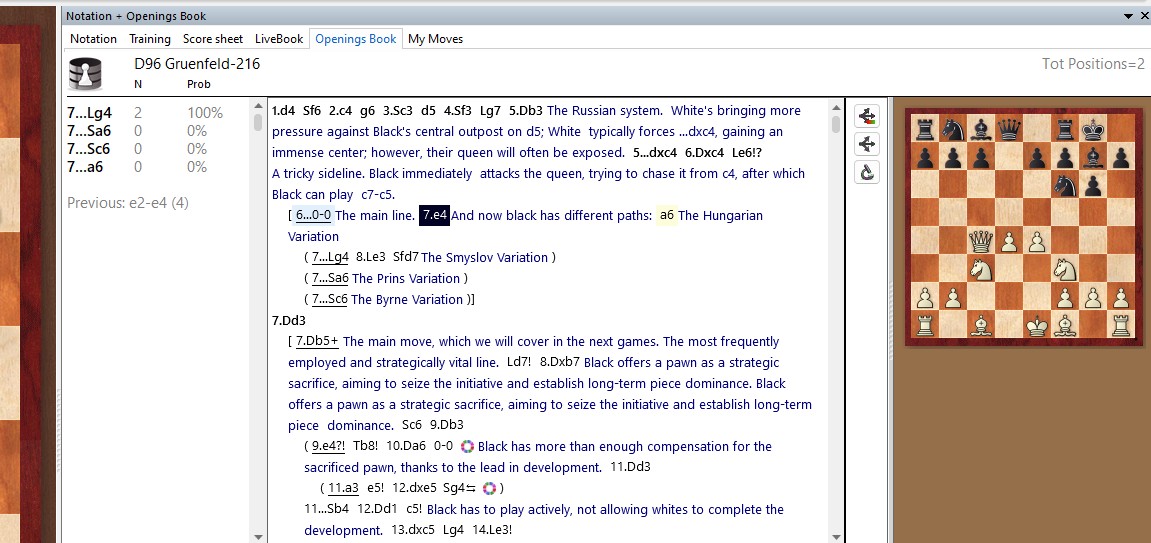
Task: Switch to the LiveBook tab
Action: (x=279, y=39)
